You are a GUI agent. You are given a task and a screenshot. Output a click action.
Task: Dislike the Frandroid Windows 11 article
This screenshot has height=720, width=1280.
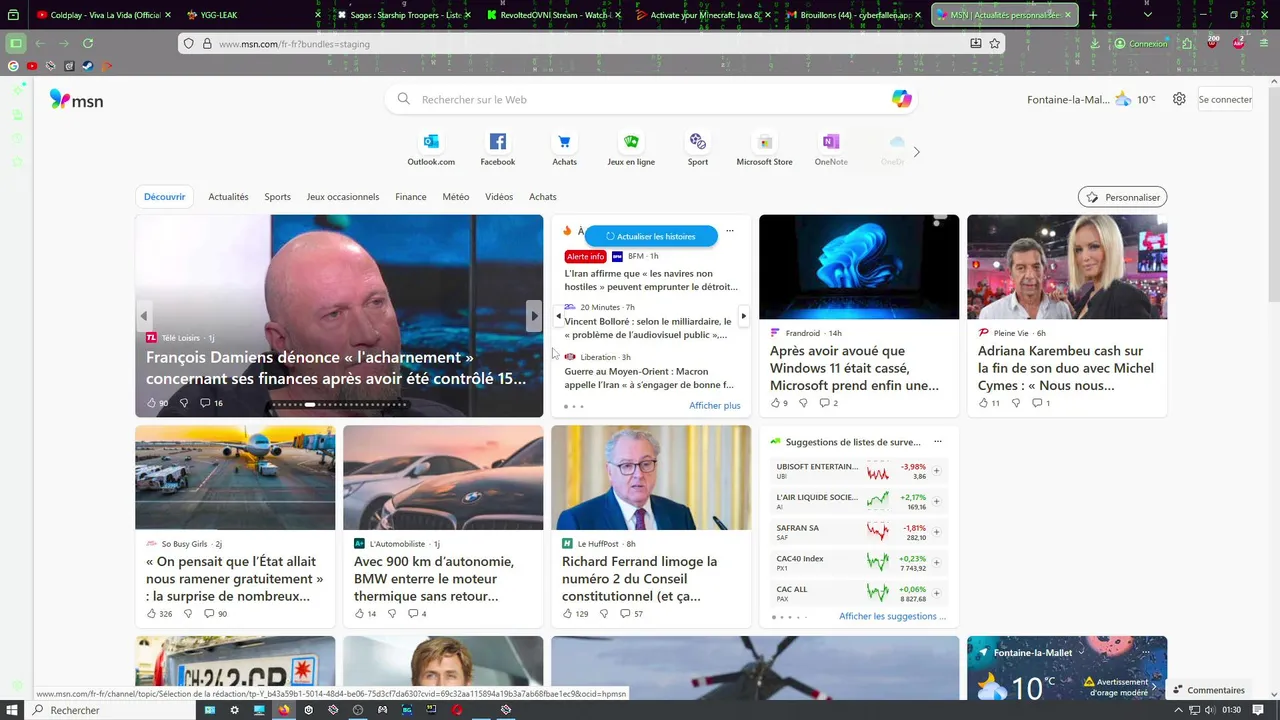802,403
